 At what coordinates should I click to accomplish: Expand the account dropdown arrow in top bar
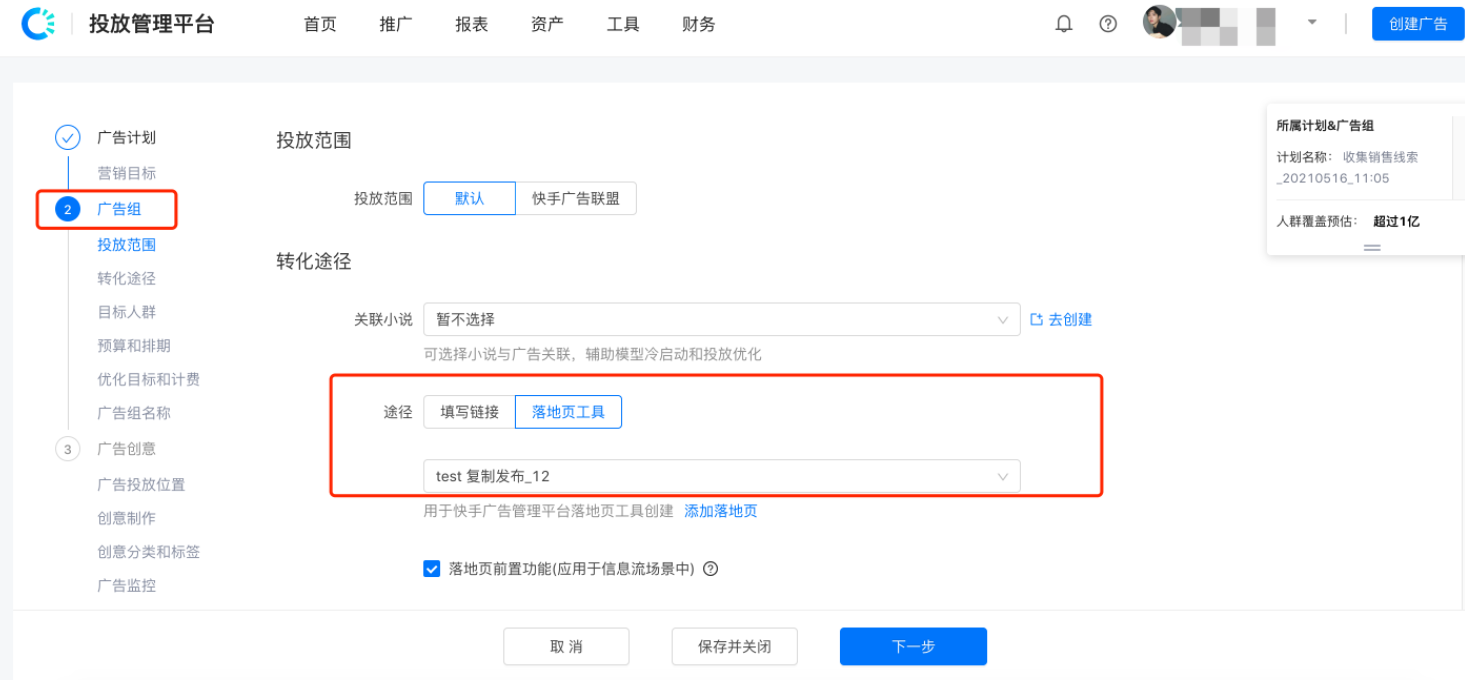click(1311, 23)
